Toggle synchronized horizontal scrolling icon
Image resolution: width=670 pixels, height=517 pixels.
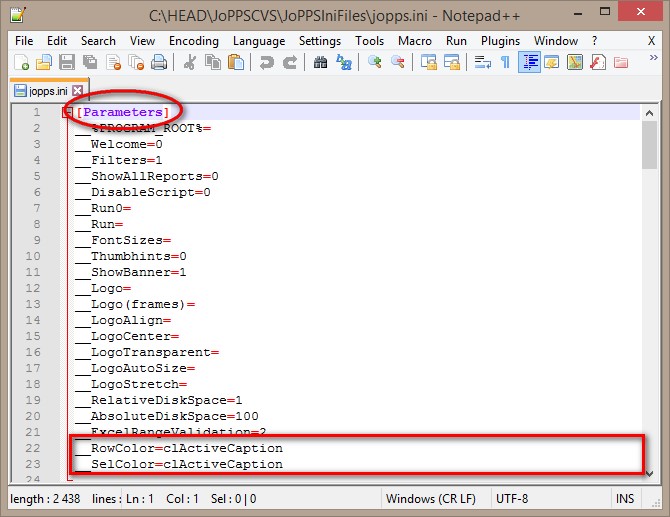click(452, 62)
